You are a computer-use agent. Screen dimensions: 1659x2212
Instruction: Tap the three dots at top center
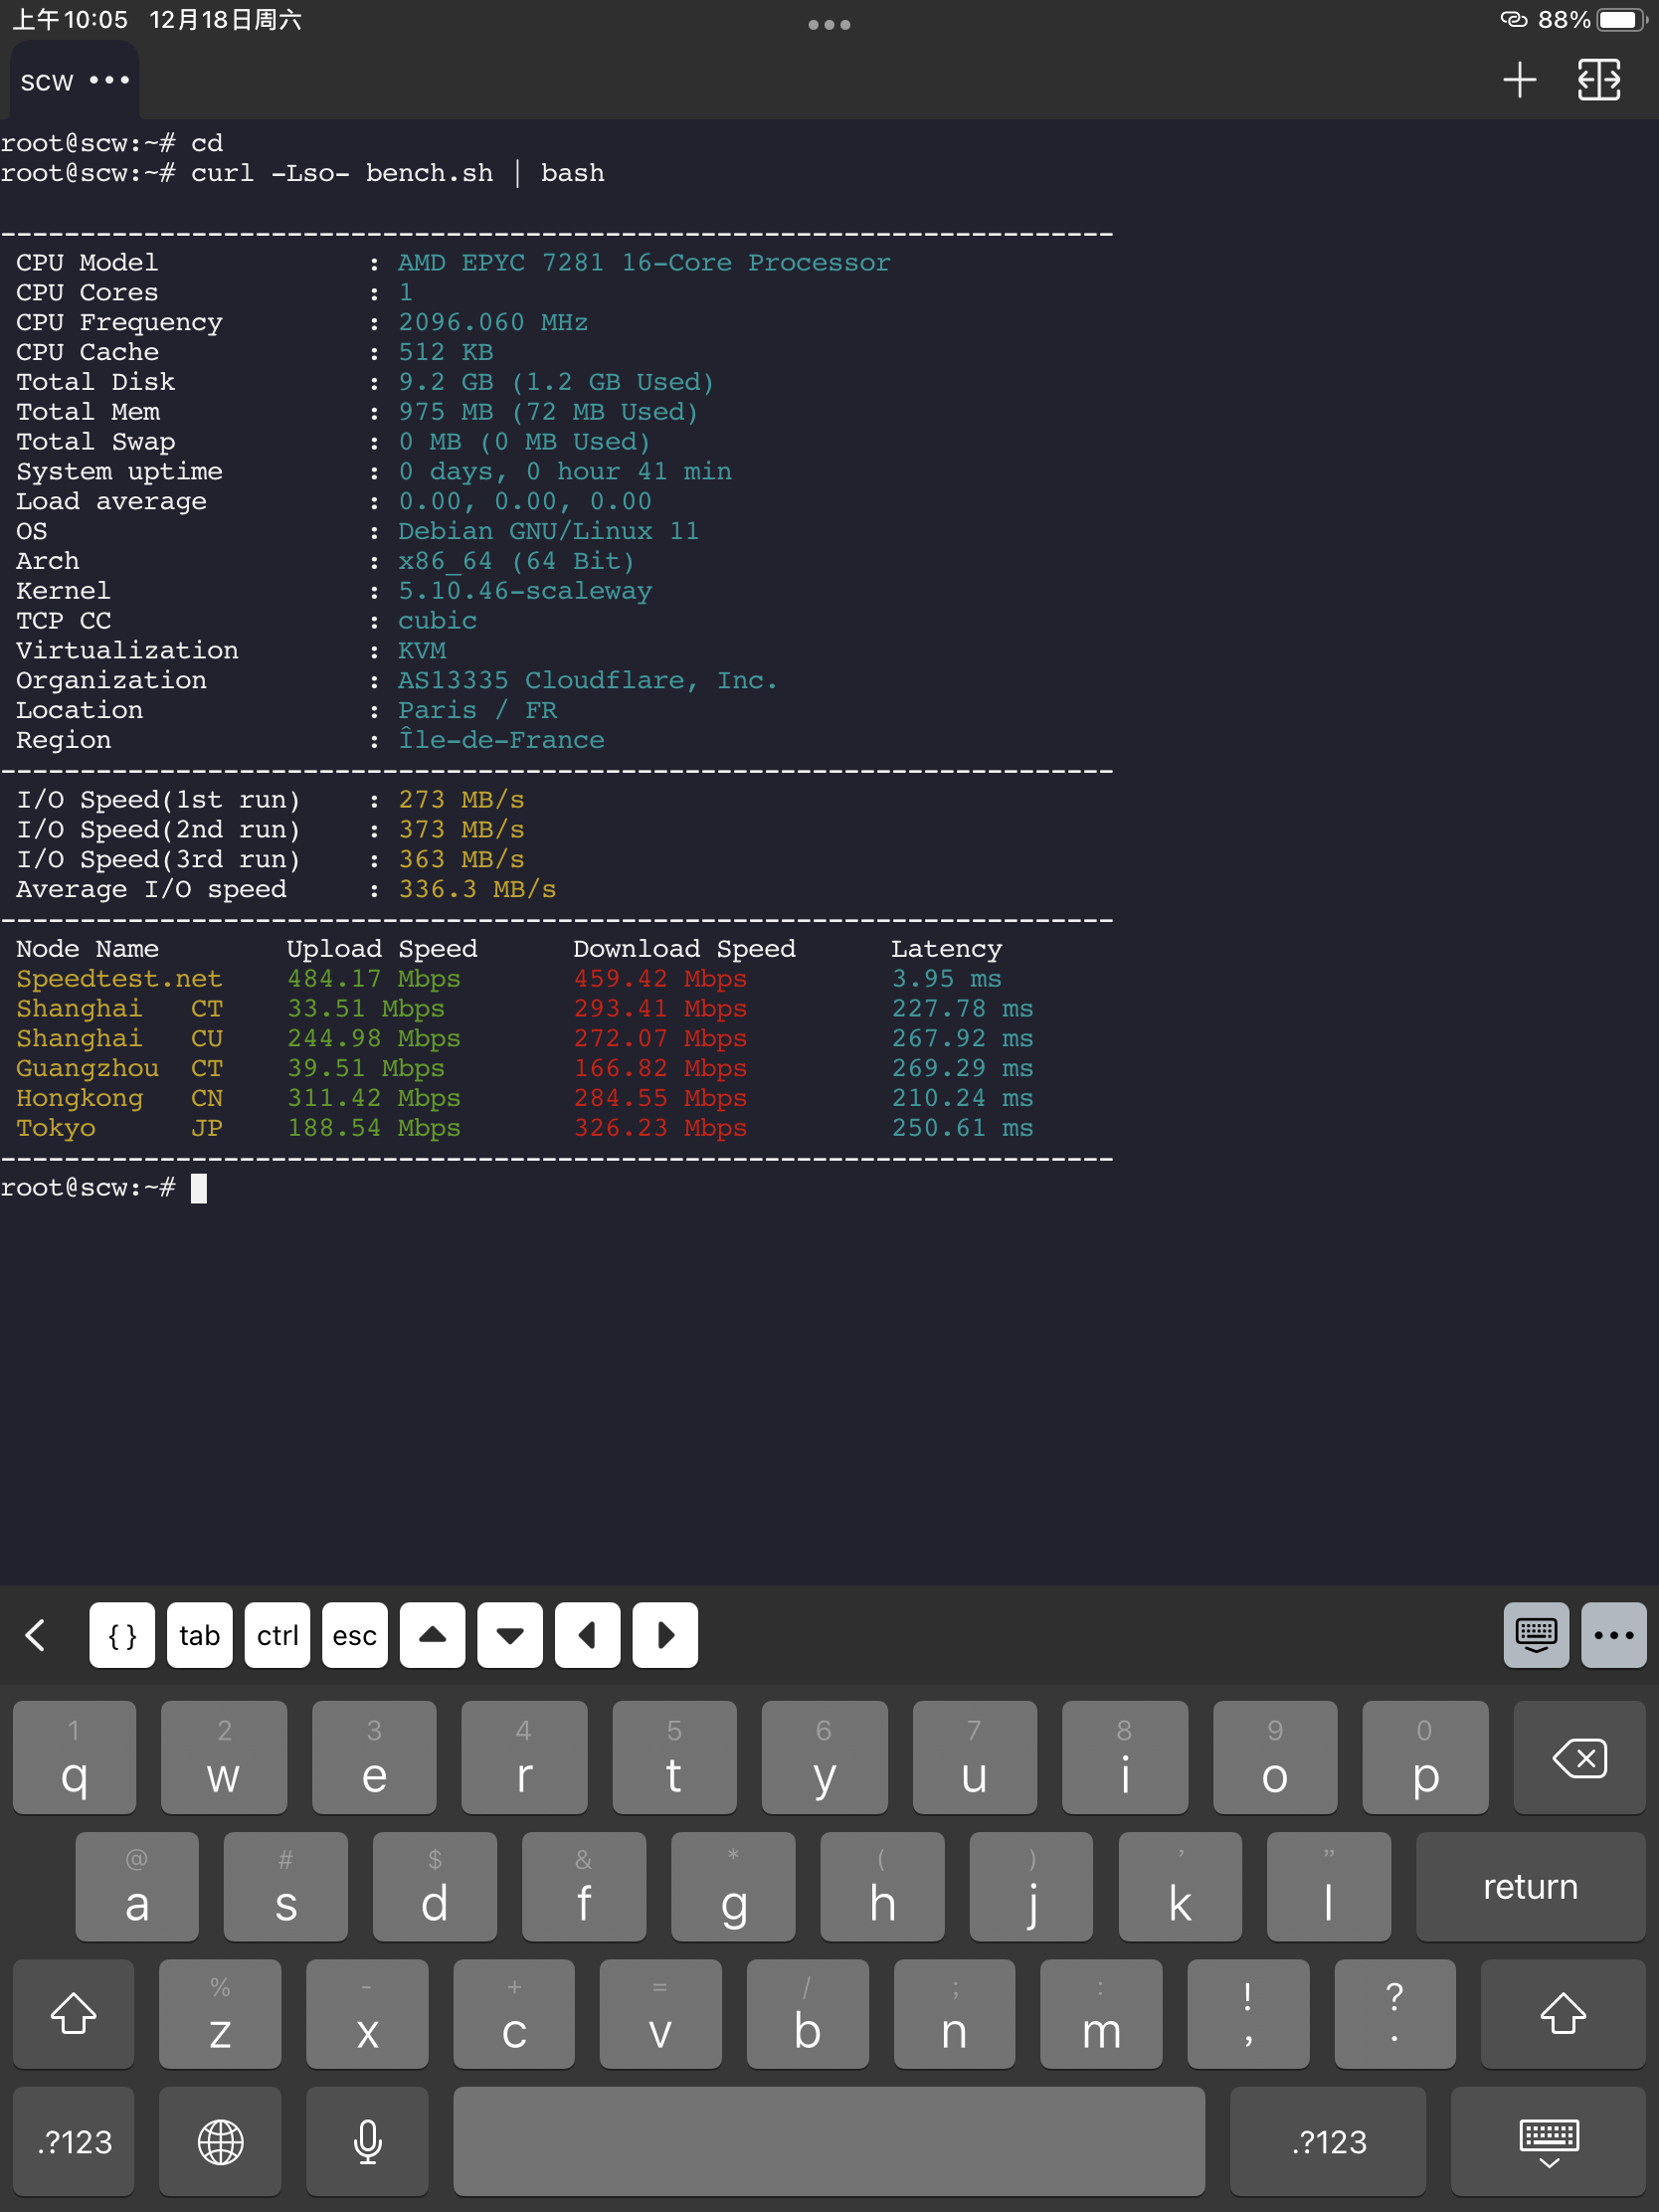[x=829, y=24]
